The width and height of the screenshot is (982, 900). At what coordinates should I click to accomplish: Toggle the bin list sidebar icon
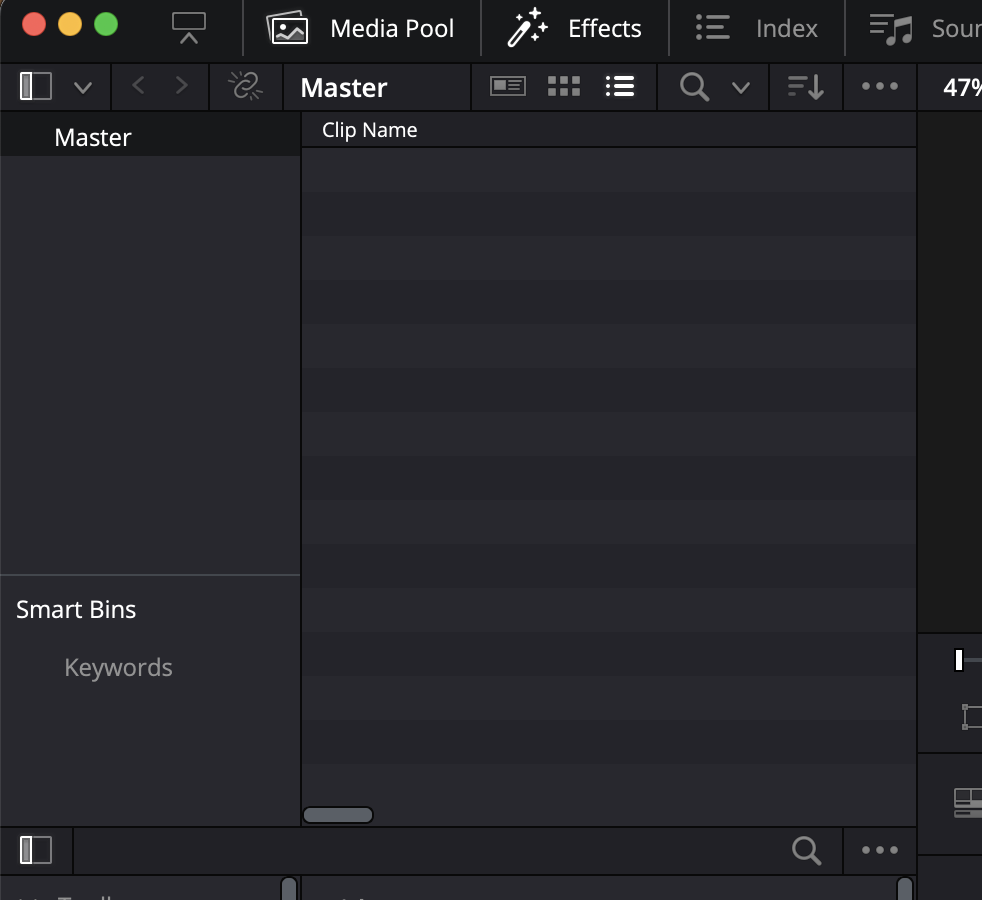[36, 87]
